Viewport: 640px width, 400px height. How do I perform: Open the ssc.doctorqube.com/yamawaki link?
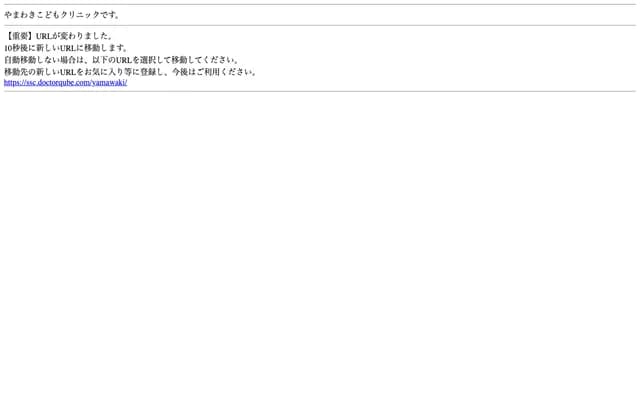[x=65, y=83]
